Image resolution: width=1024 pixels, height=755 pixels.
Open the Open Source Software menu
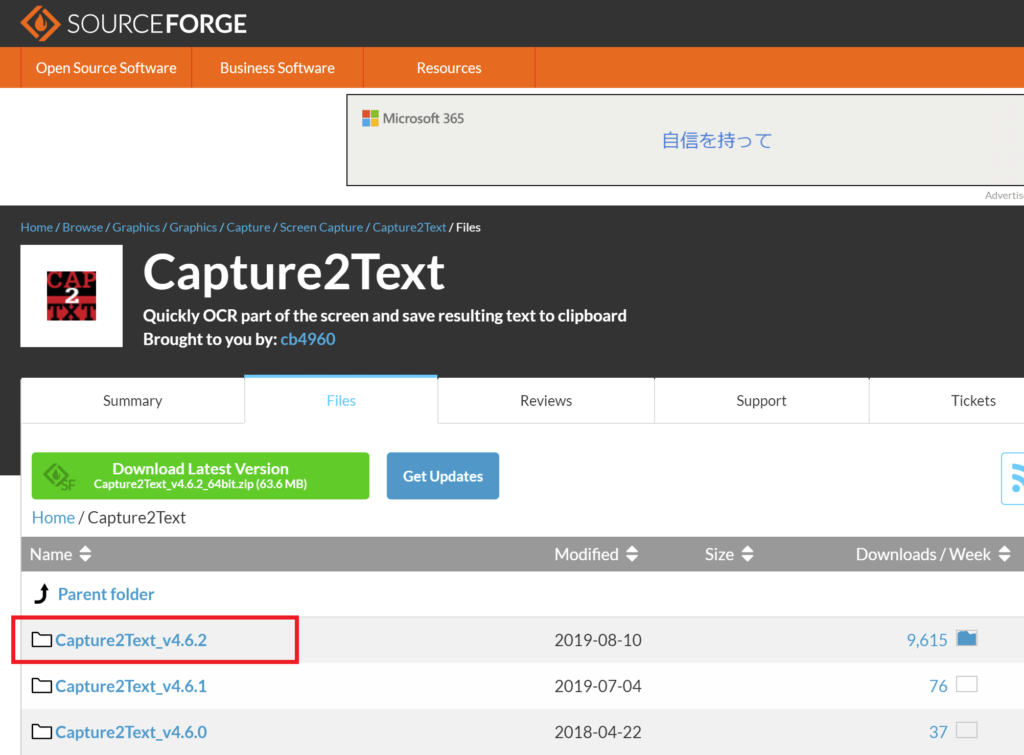[106, 67]
